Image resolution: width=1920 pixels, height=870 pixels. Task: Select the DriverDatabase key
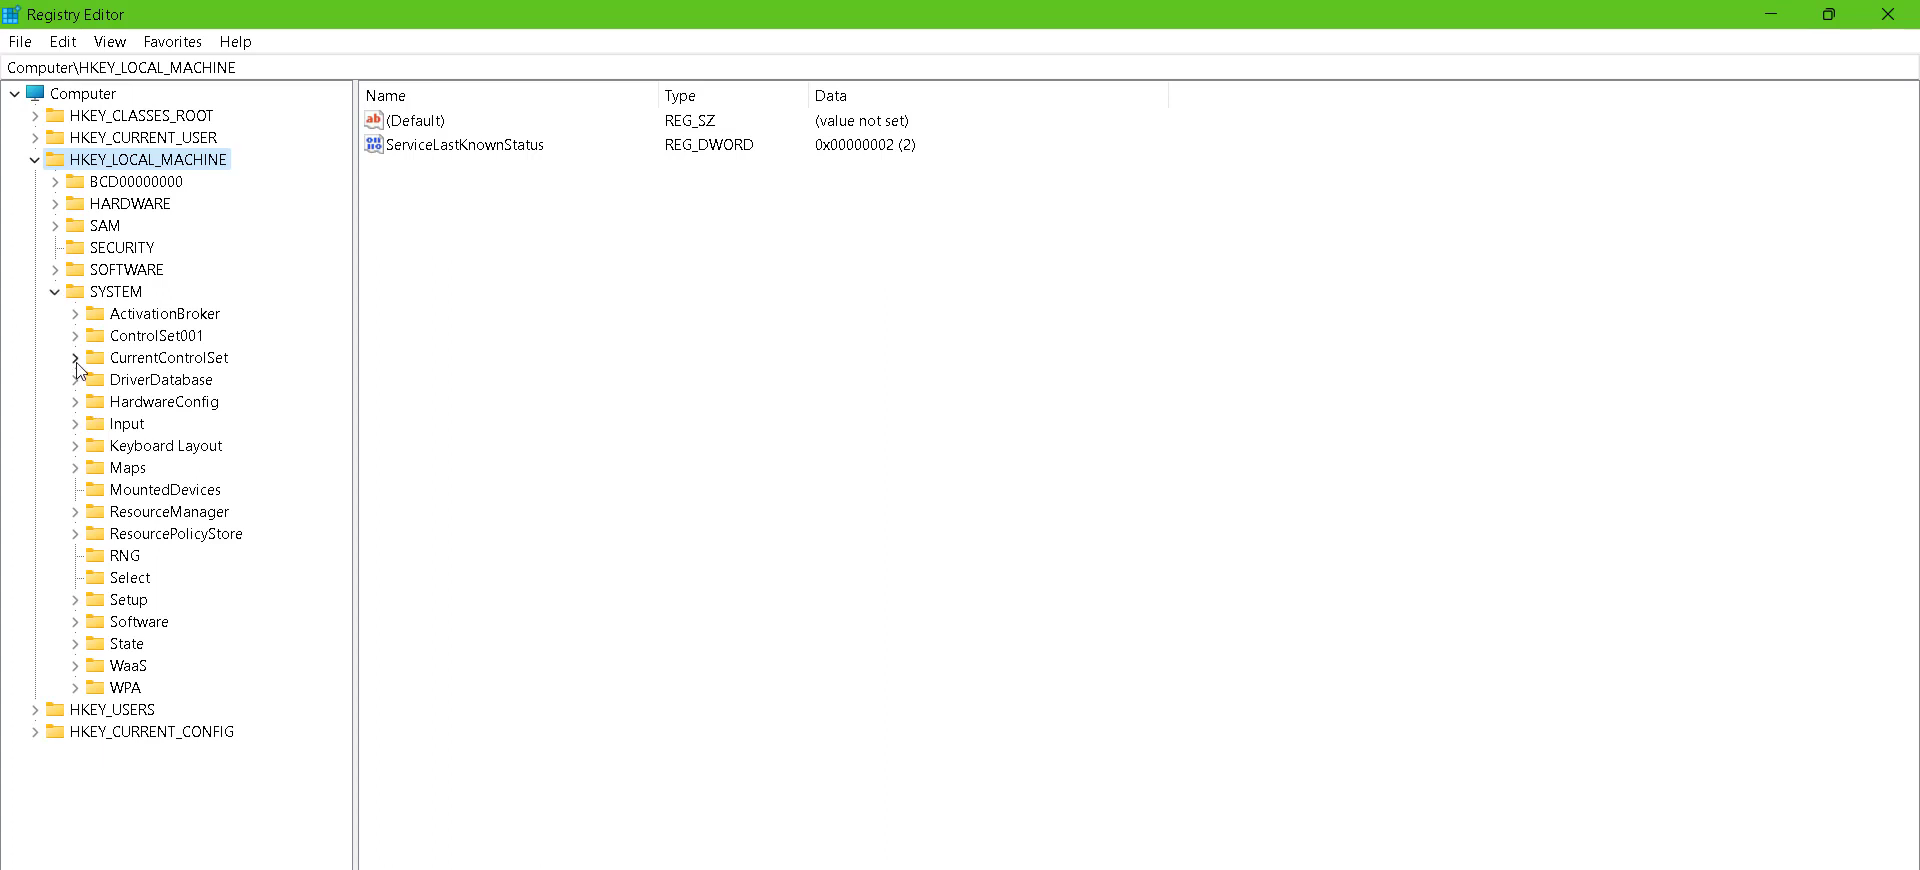click(x=161, y=380)
